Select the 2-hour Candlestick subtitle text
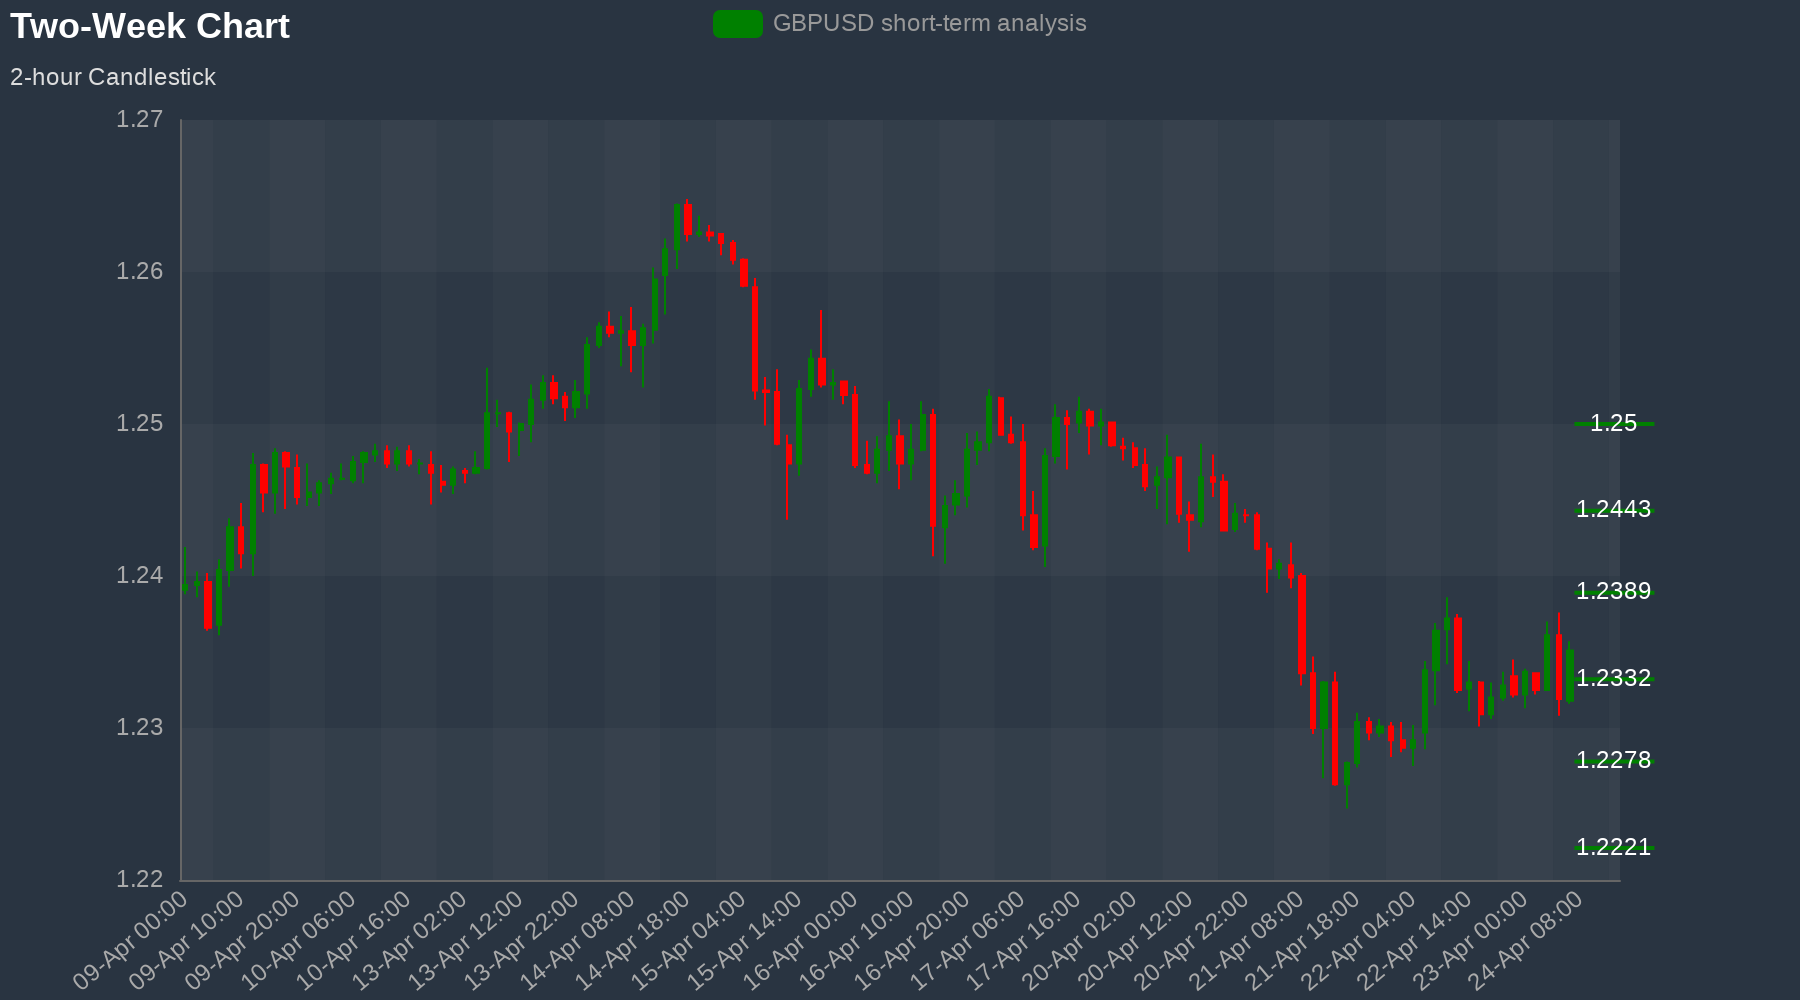Image resolution: width=1800 pixels, height=1000 pixels. [x=113, y=77]
